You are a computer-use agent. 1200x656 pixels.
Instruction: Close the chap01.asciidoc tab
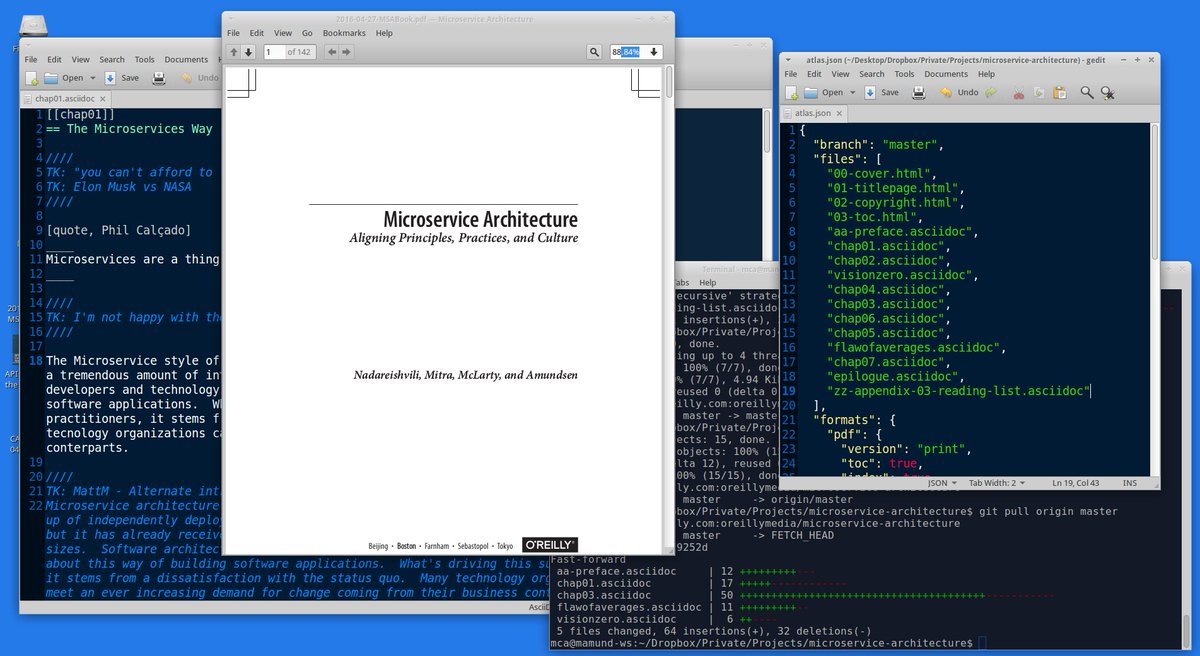click(x=103, y=98)
